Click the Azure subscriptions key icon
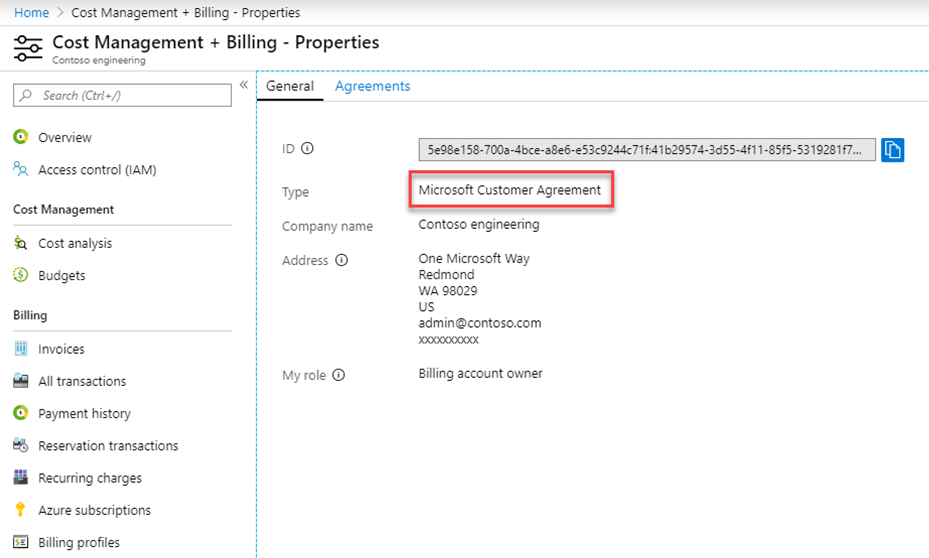 pos(20,510)
